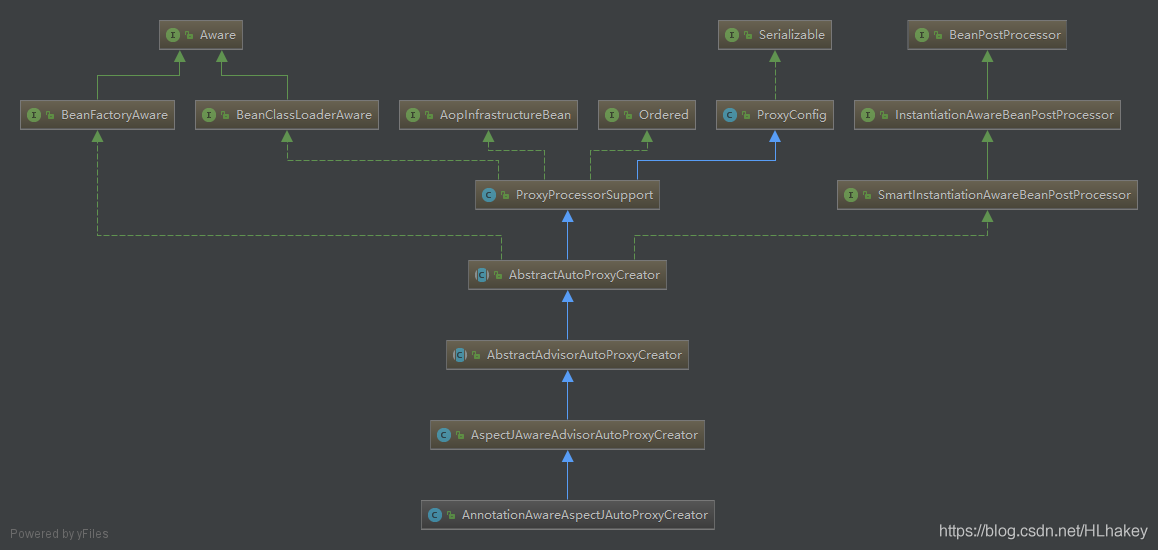The height and width of the screenshot is (550, 1158).
Task: Select the 'Aware' label in the top-level node
Action: point(218,35)
